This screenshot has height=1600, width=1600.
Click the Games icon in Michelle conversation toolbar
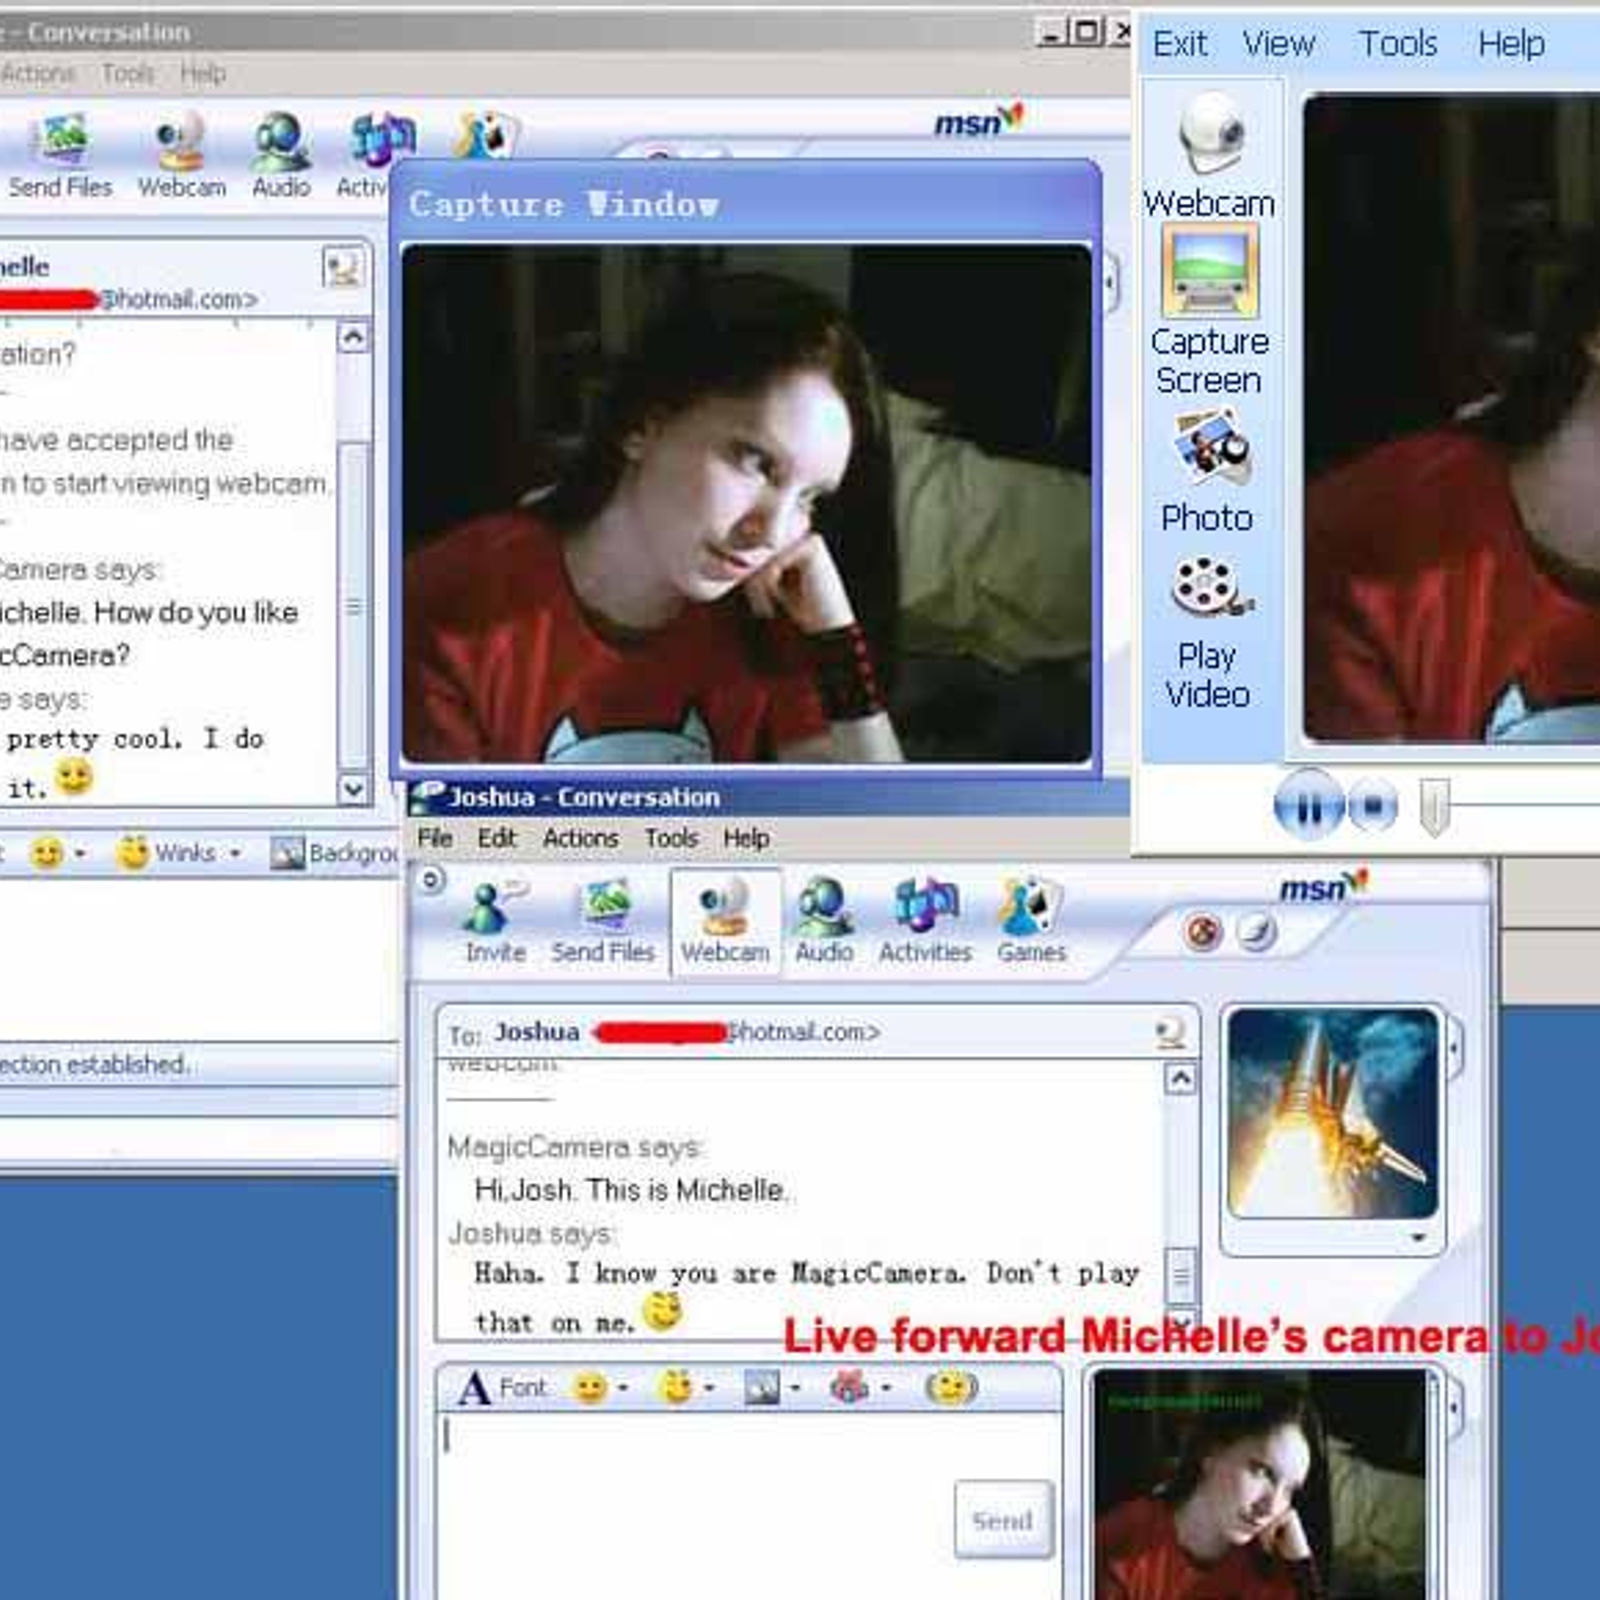coord(486,135)
